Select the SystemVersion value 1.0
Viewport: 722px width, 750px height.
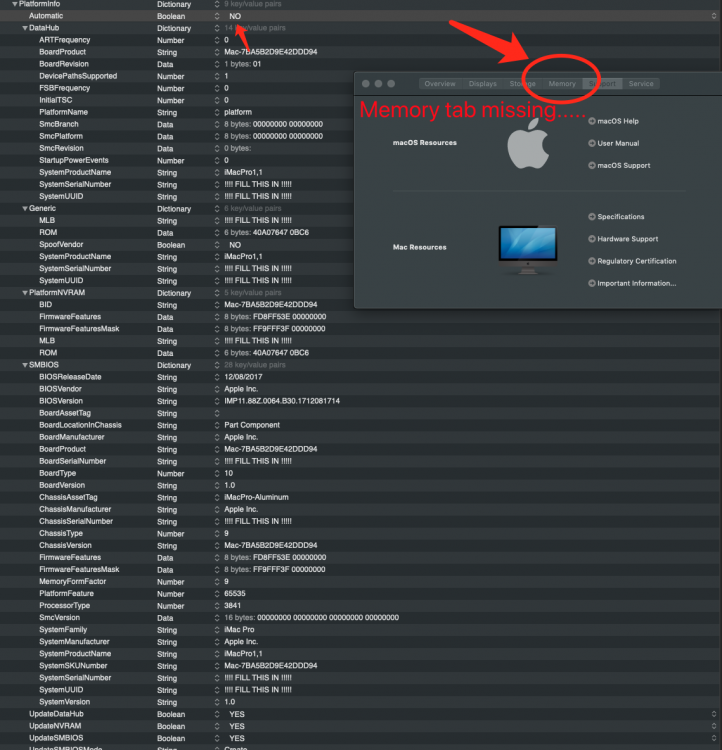point(230,702)
